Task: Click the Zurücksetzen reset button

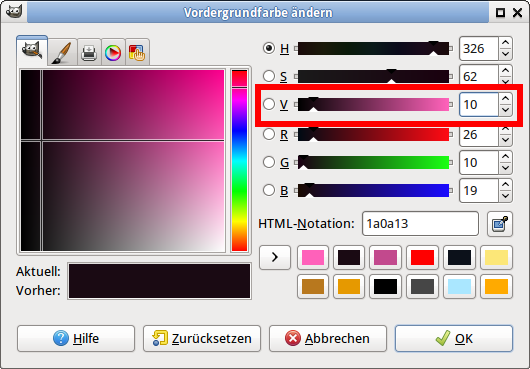Action: click(x=202, y=338)
